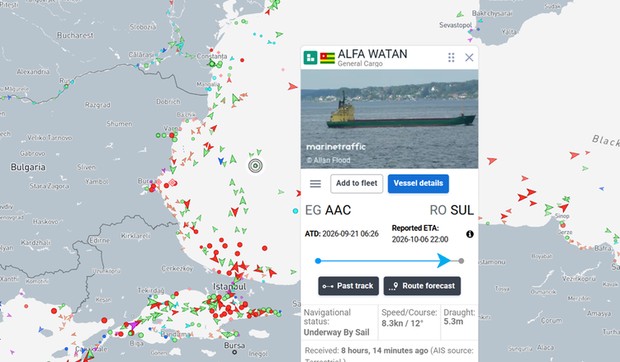Show the Route forecast

(422, 286)
